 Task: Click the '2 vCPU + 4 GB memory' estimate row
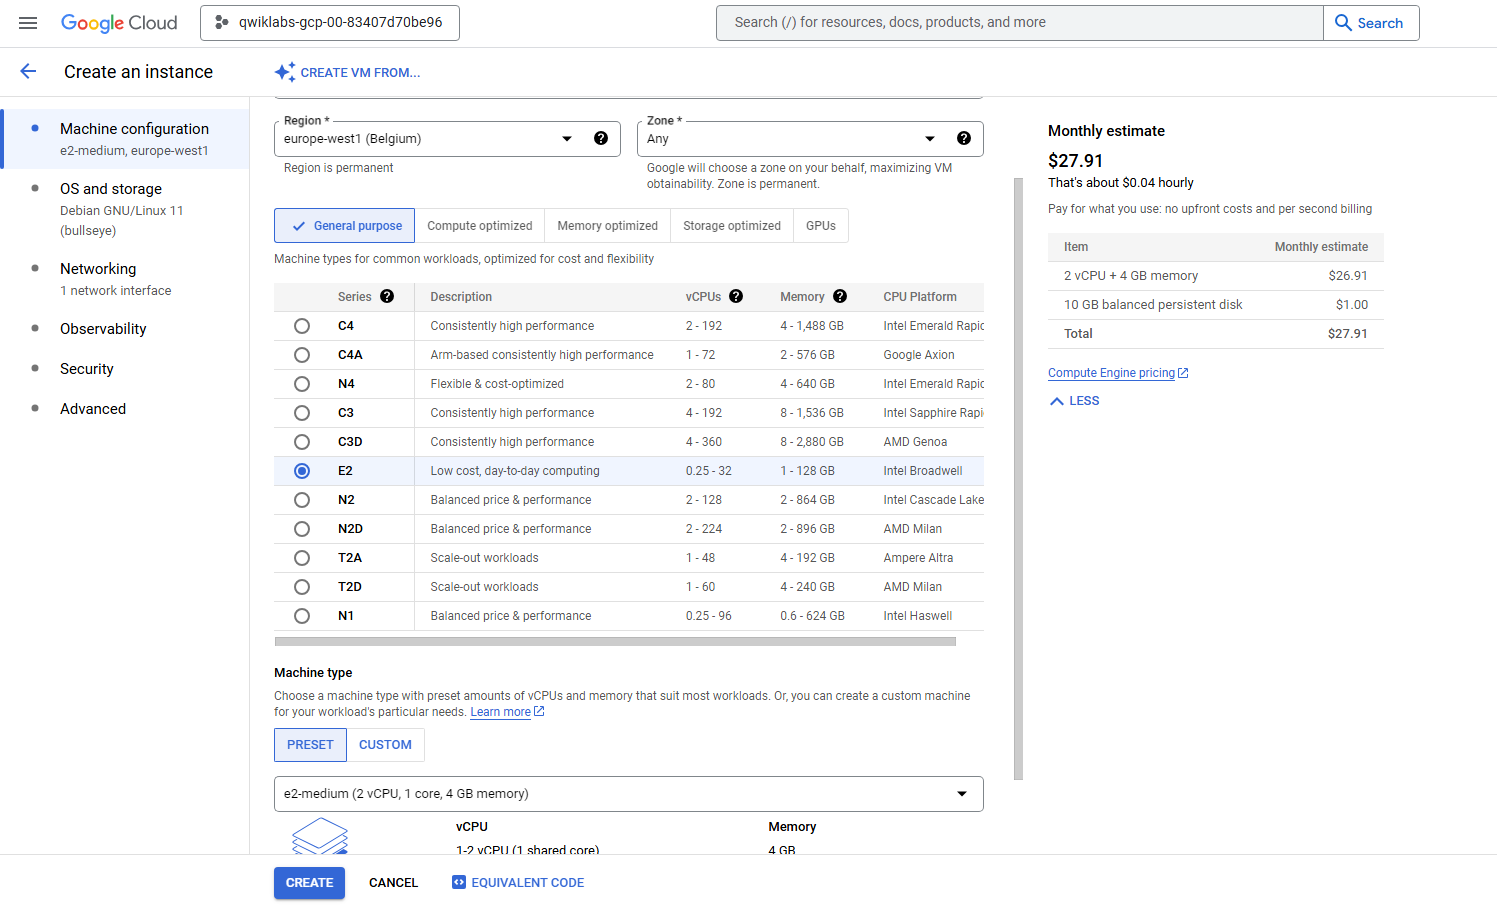tap(1216, 276)
